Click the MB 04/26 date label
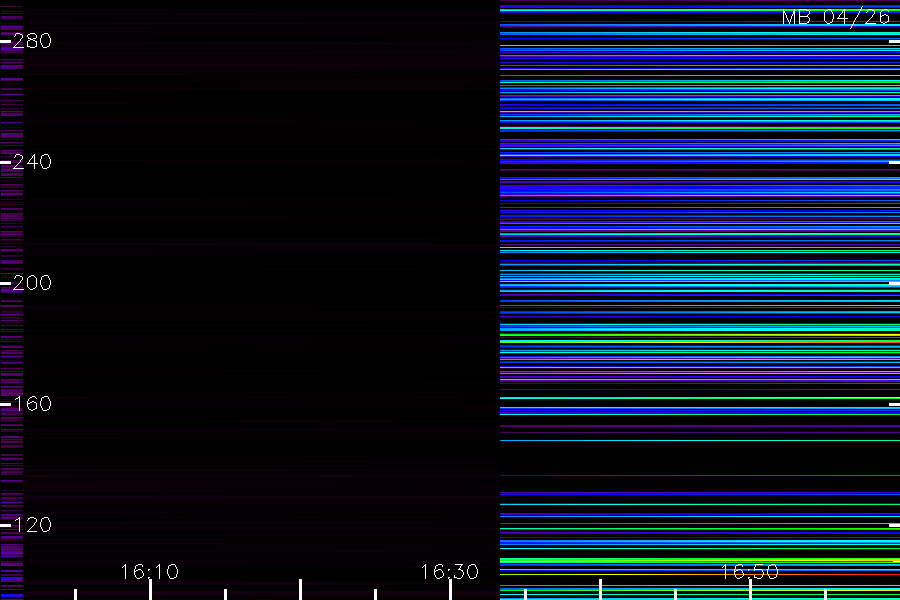This screenshot has height=600, width=900. click(x=836, y=17)
